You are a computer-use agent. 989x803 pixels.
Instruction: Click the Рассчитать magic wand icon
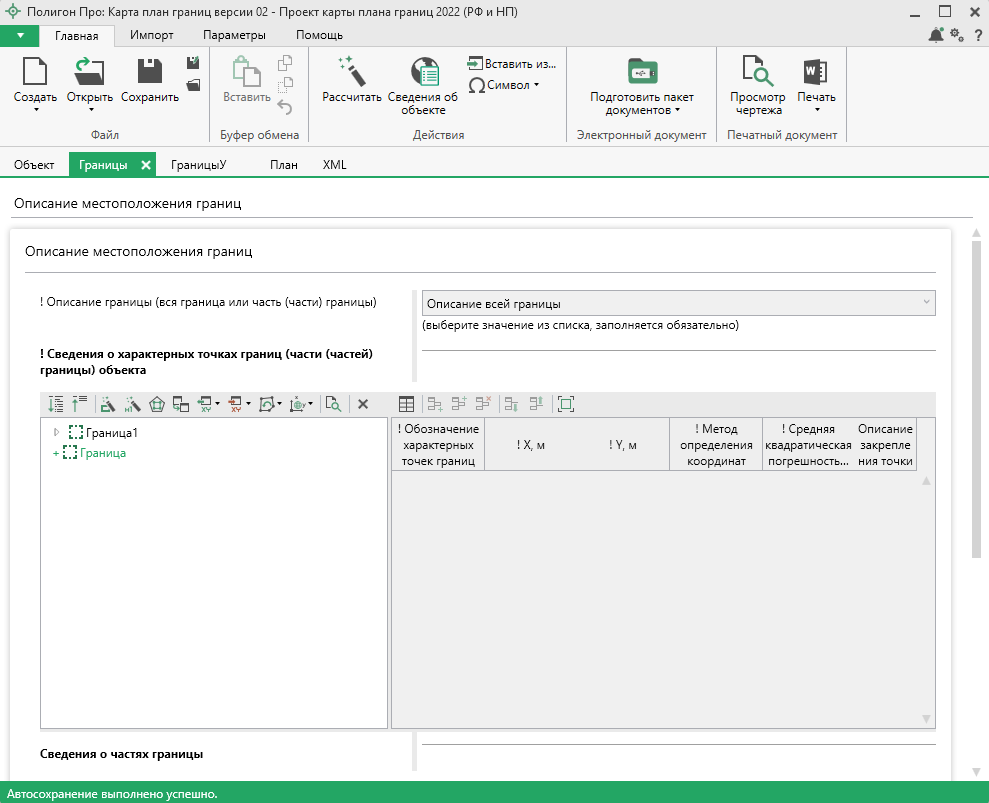point(351,72)
